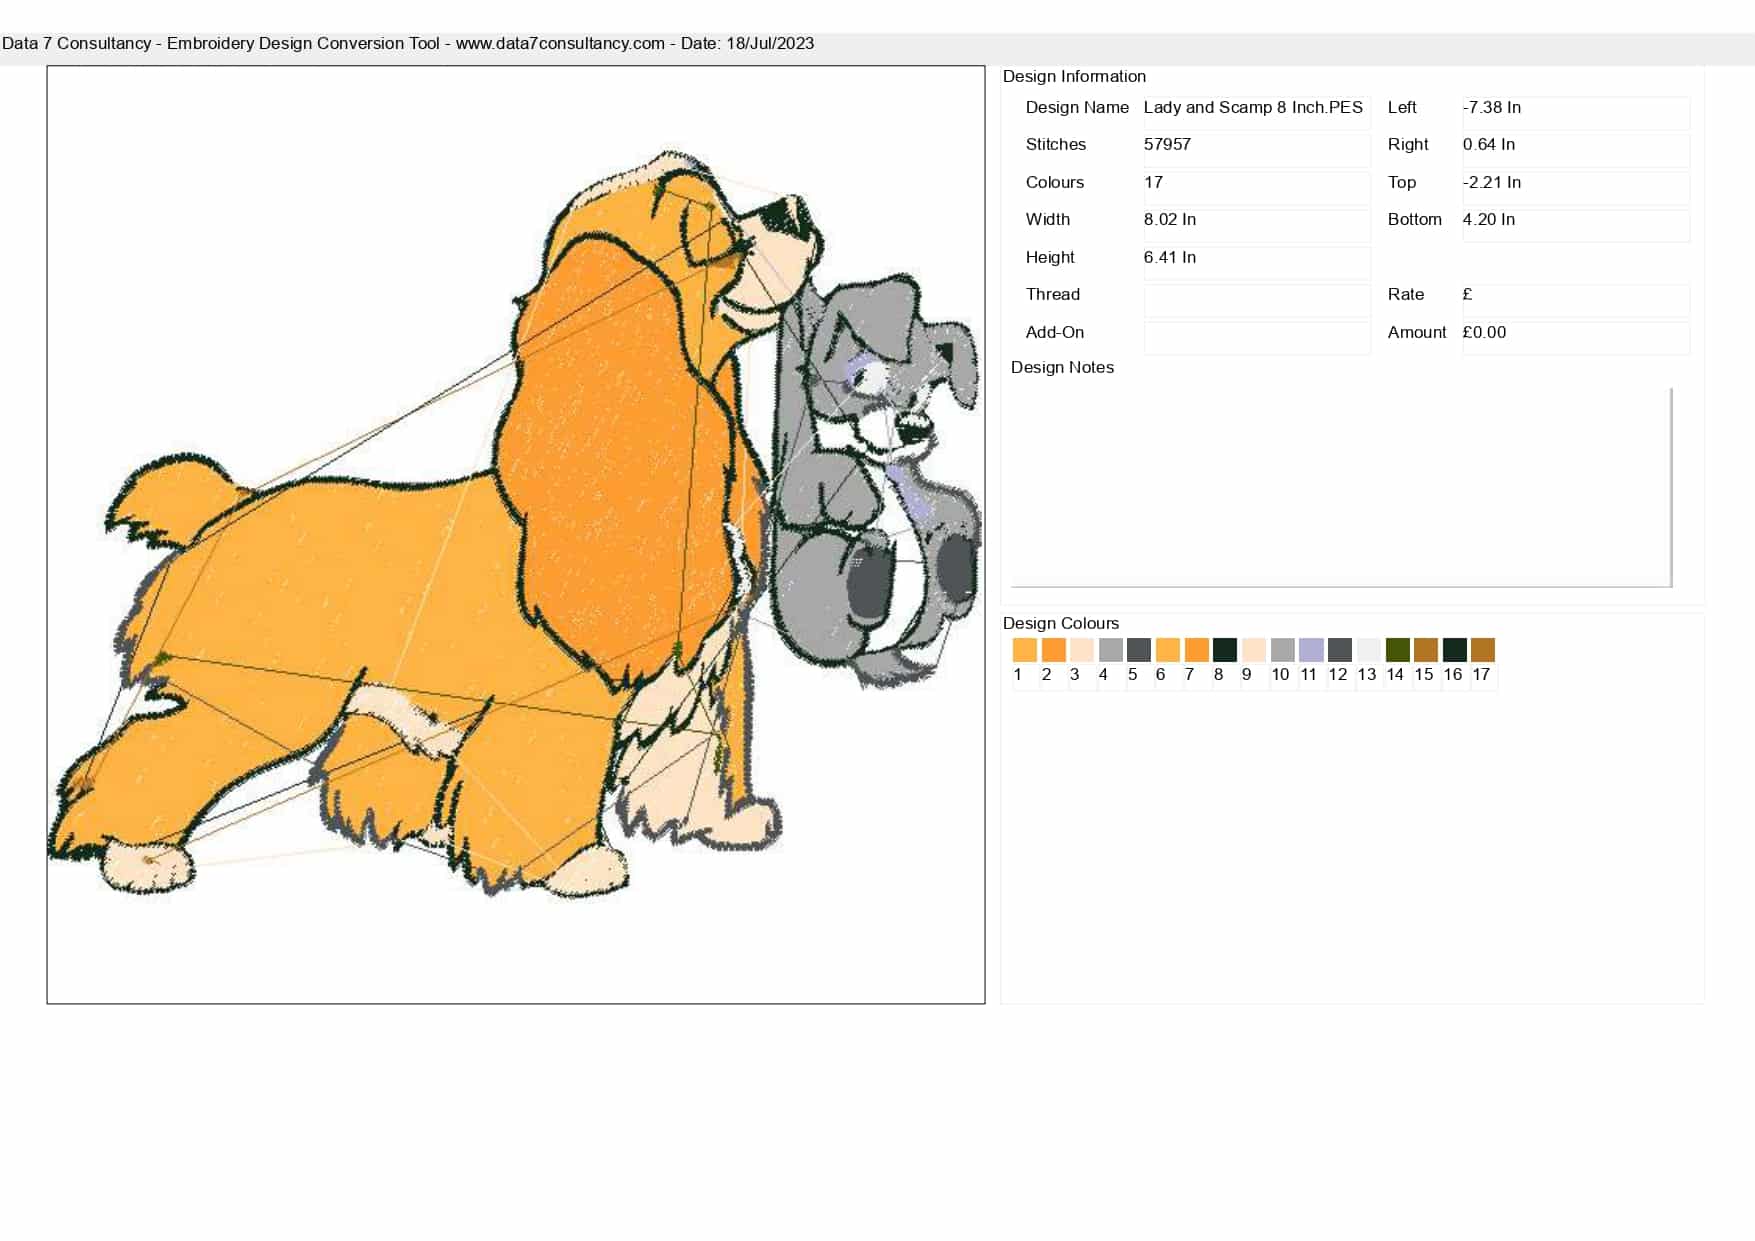Viewport: 1755px width, 1241px height.
Task: Click the Bottom value 4.20 In
Action: (x=1575, y=225)
